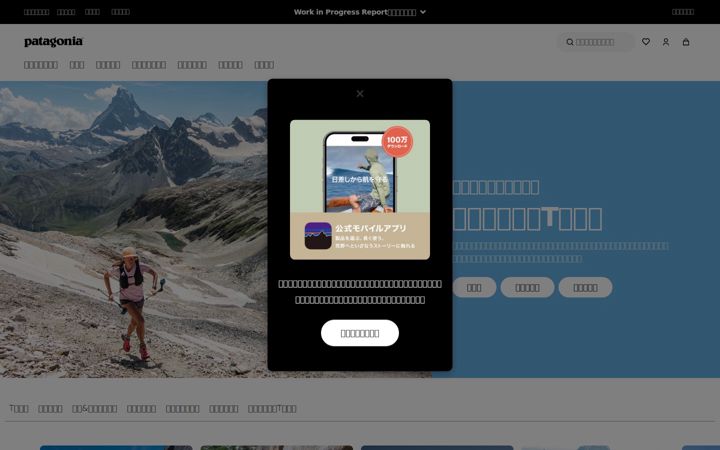Screen dimensions: 720x450
Task: Open the first main navigation menu item
Action: pos(41,65)
